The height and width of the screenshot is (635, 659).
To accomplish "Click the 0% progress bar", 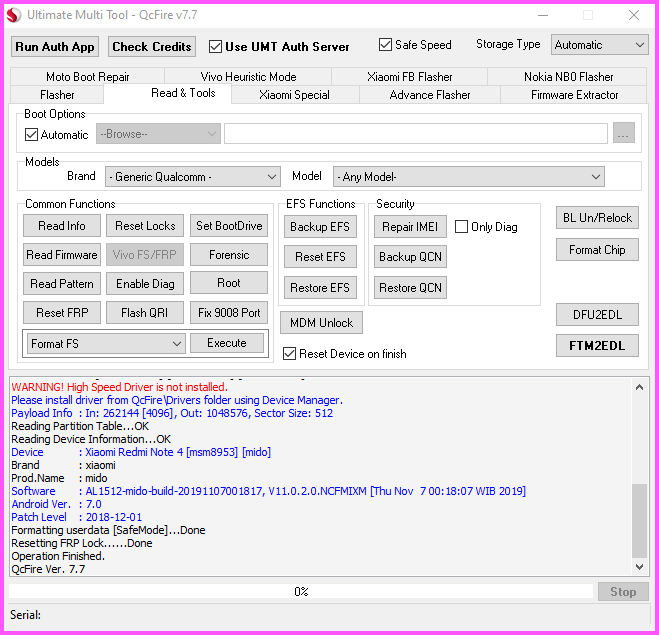I will 301,592.
